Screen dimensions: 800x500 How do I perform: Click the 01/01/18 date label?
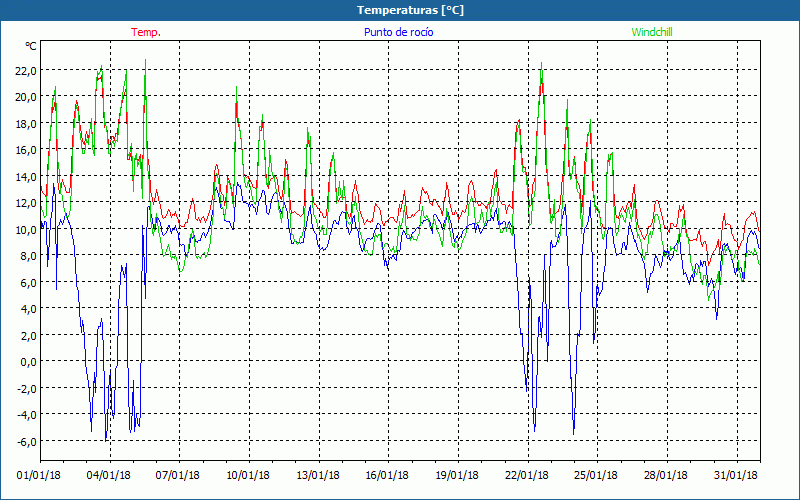pos(39,476)
